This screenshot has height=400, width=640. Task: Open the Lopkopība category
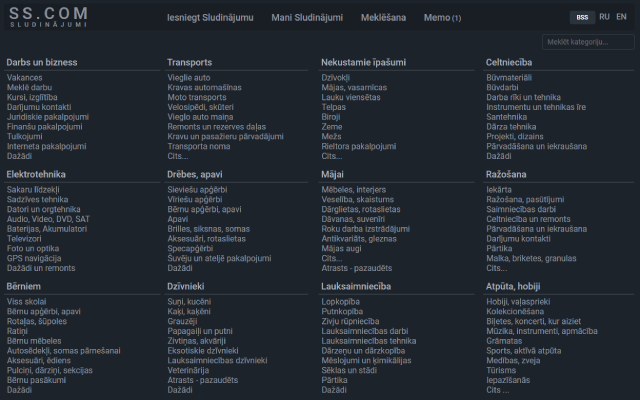click(x=341, y=301)
